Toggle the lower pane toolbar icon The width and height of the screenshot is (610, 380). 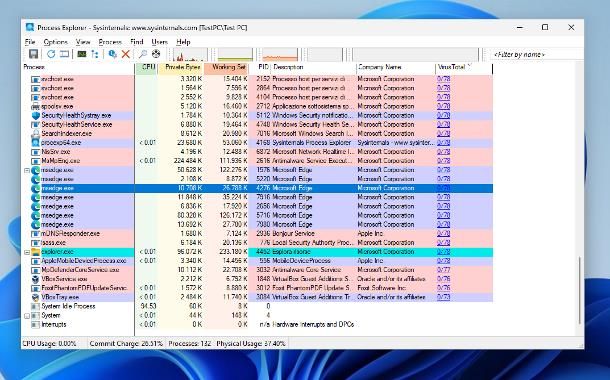pos(64,54)
